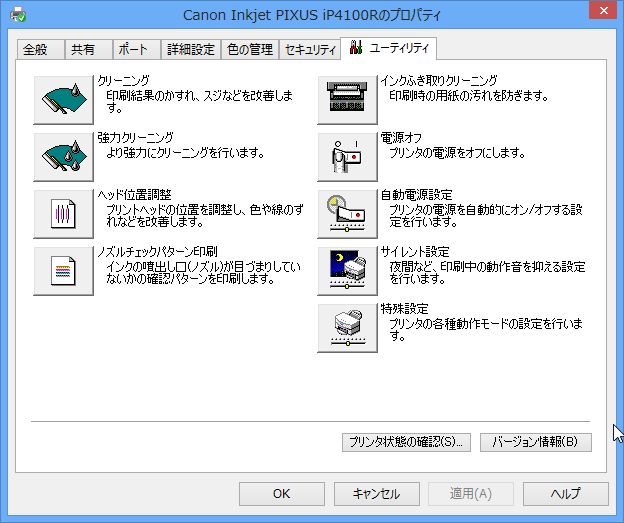Image resolution: width=624 pixels, height=523 pixels.
Task: Switch to the 共有 tab
Action: point(88,50)
